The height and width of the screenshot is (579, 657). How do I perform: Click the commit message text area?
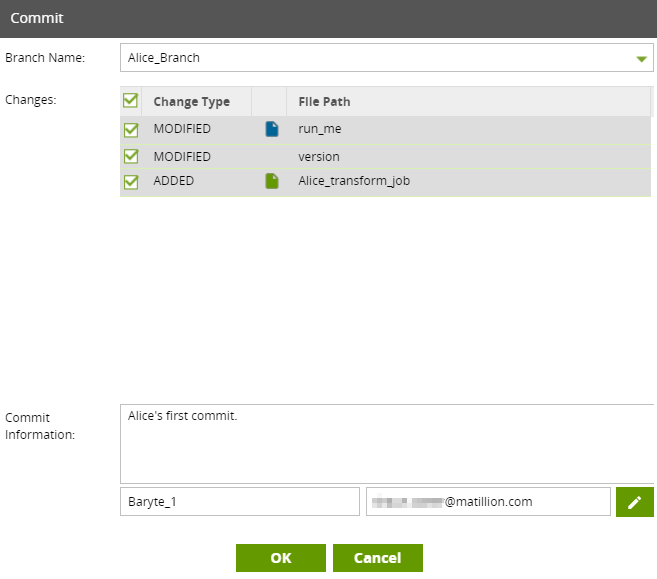point(387,444)
